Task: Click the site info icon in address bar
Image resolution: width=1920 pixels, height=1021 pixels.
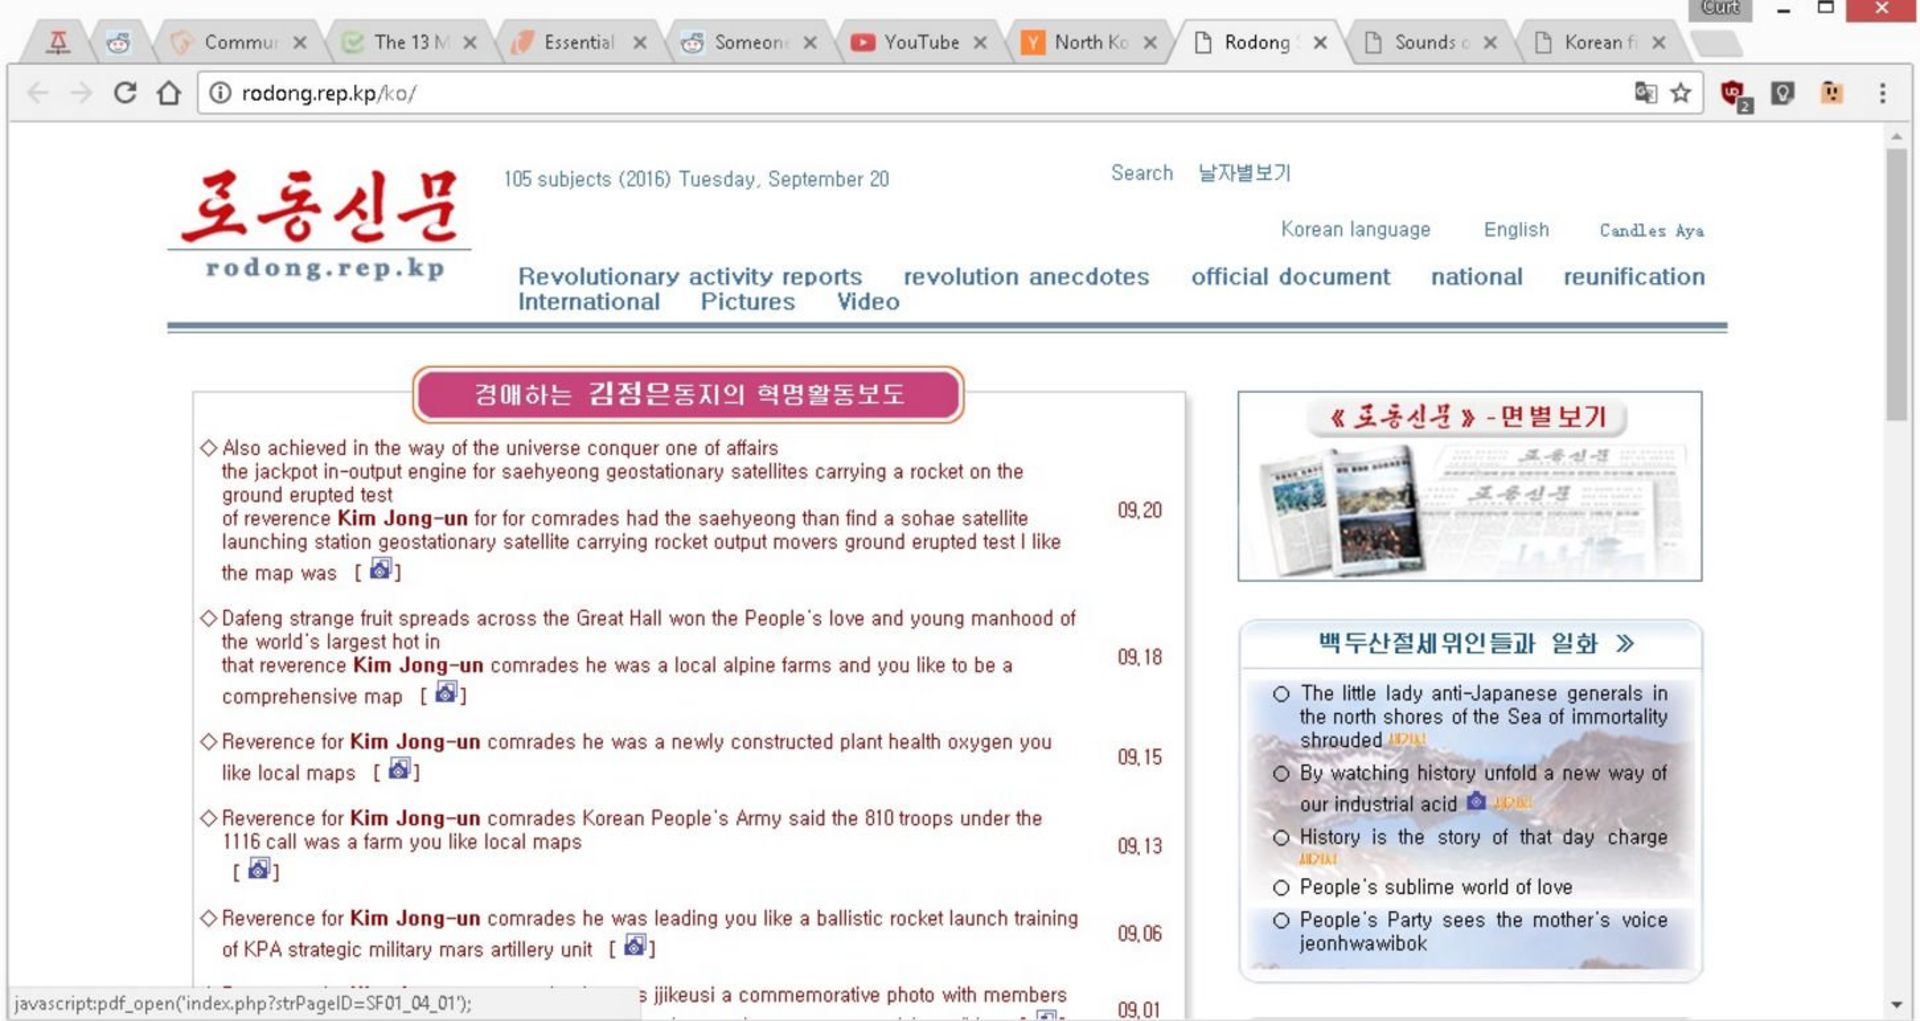Action: 220,93
